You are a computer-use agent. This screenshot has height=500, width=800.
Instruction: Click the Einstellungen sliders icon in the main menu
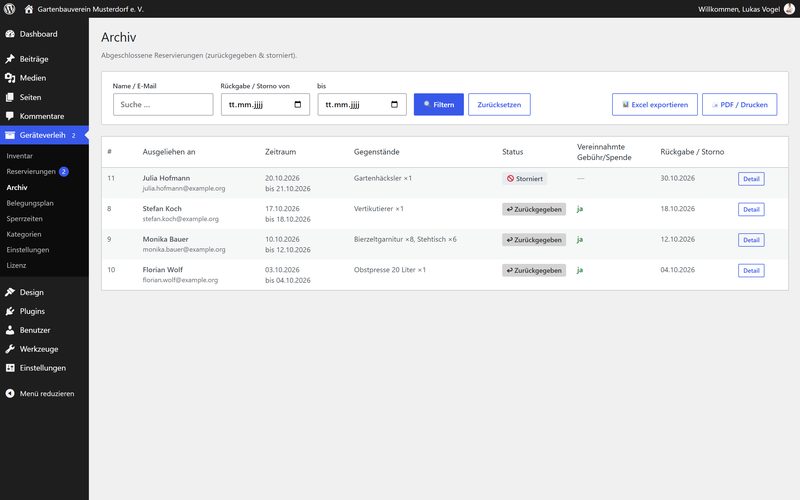(x=10, y=368)
